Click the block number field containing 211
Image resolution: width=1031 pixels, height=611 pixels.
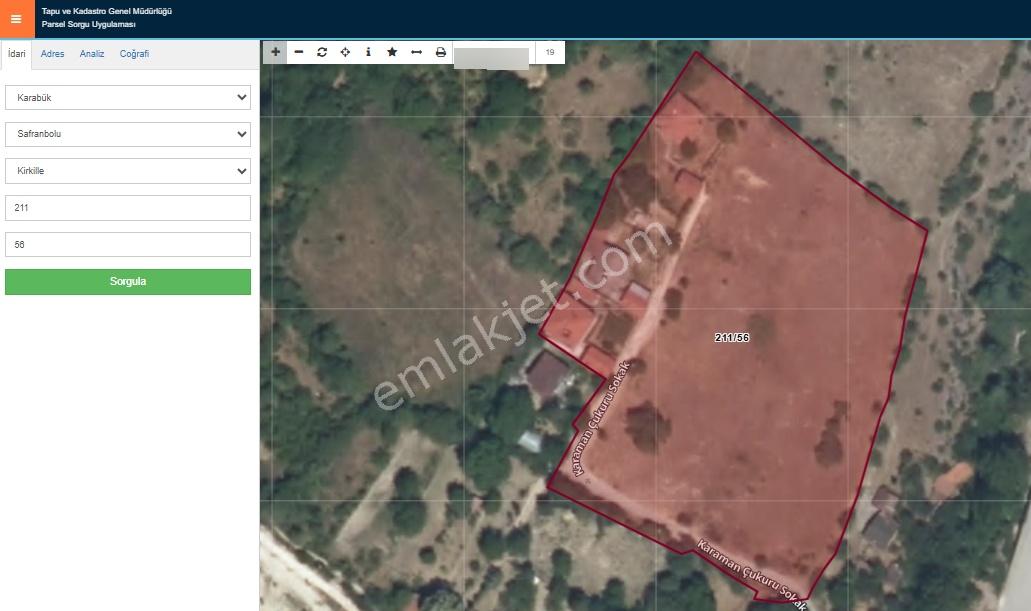click(128, 208)
